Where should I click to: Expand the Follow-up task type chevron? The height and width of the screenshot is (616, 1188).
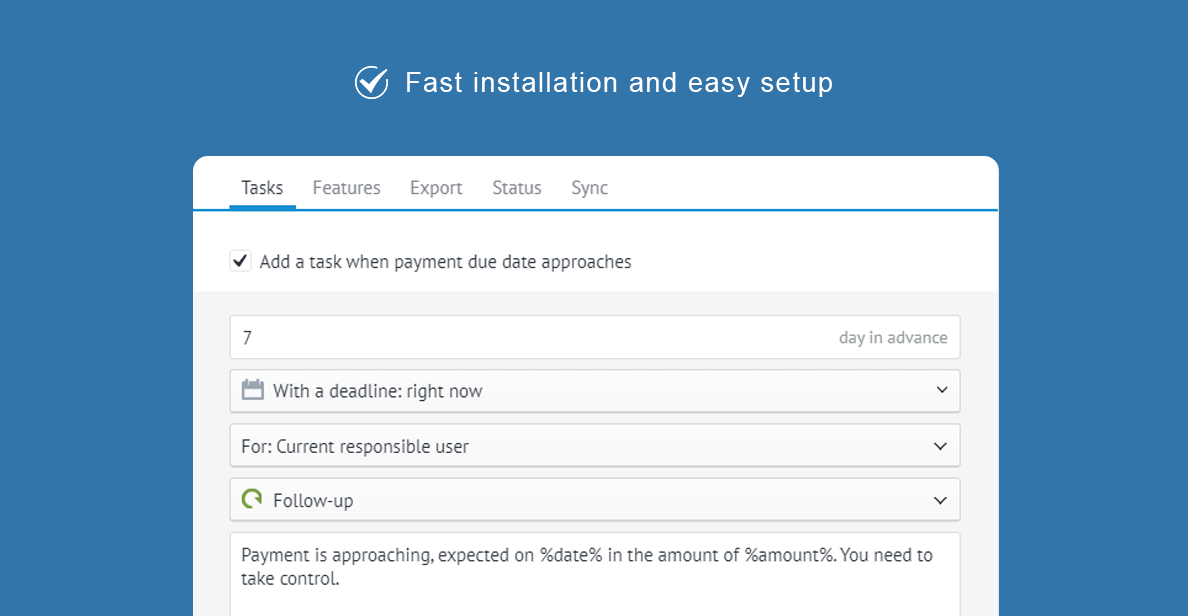(x=940, y=500)
